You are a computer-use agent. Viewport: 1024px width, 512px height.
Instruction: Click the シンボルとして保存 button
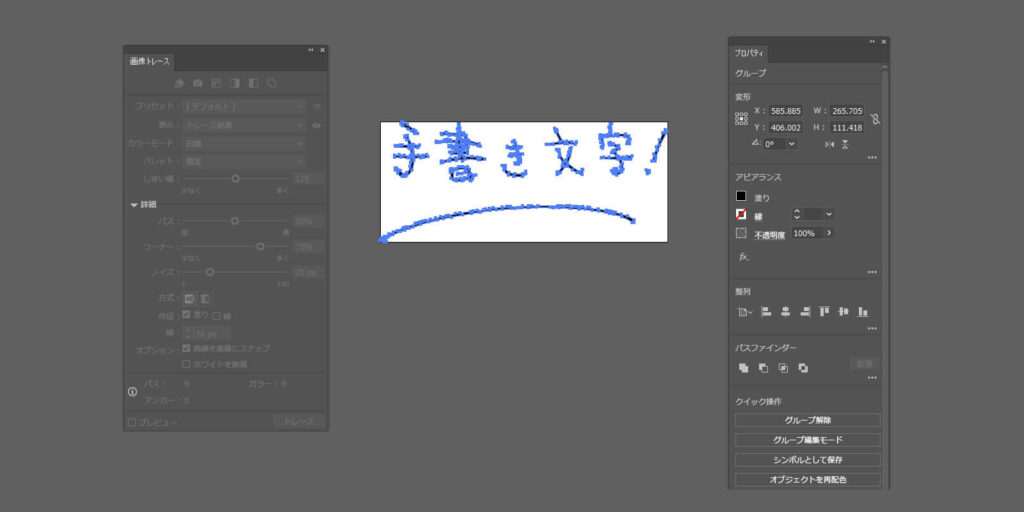(x=808, y=460)
